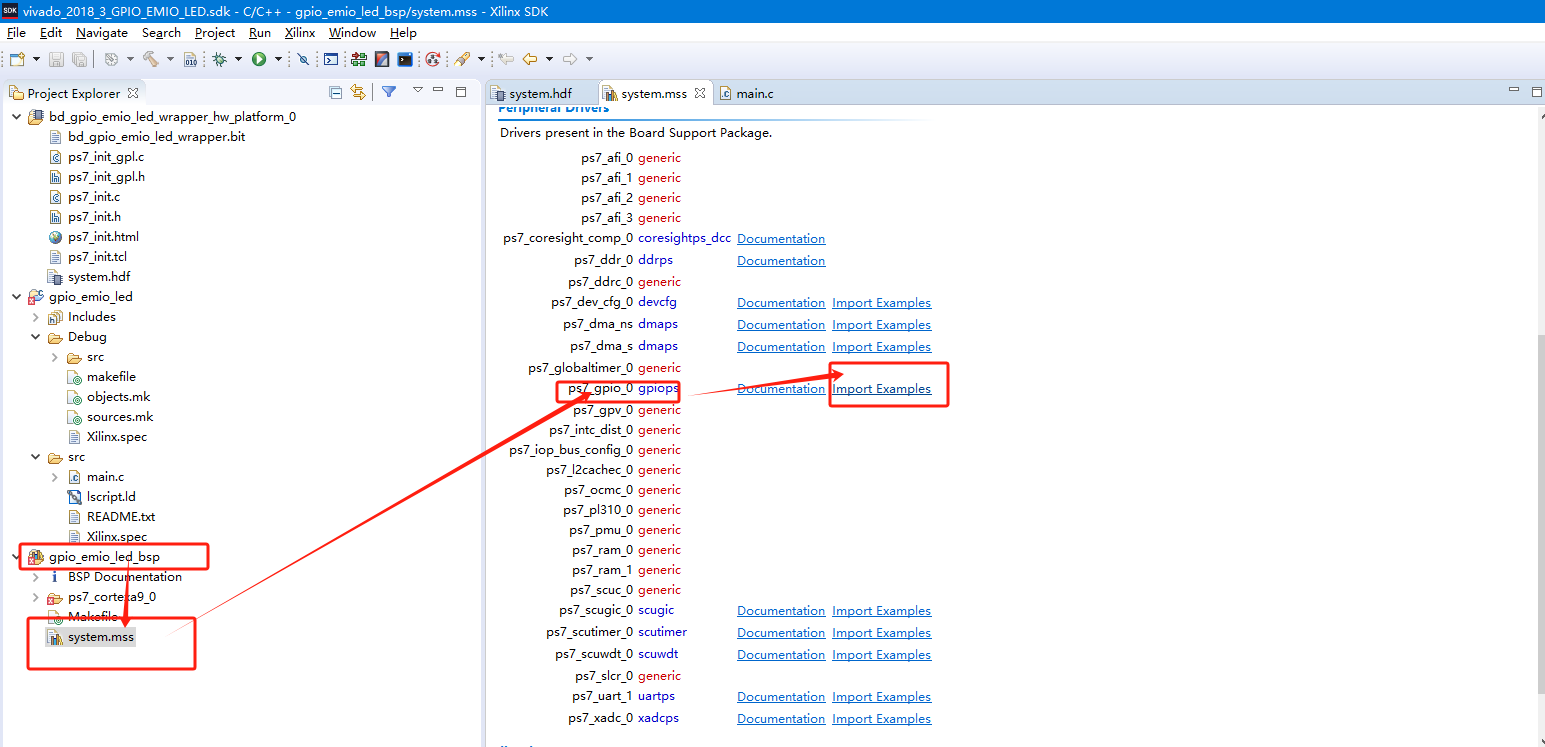1545x747 pixels.
Task: Select bd_gpio_emio_led_wrapper.bit file
Action: (x=156, y=137)
